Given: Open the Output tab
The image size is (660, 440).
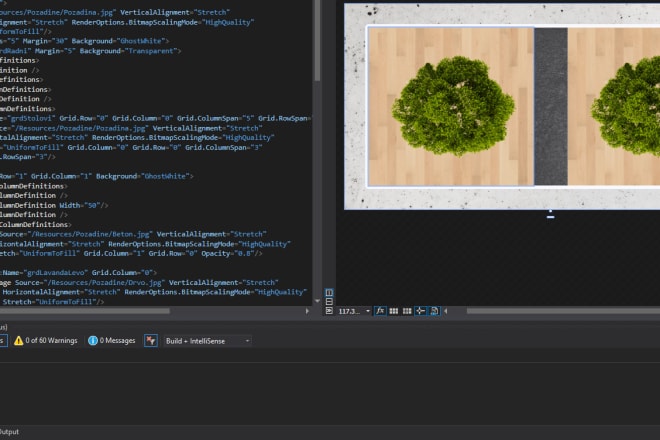Looking at the screenshot, I should click(x=9, y=432).
